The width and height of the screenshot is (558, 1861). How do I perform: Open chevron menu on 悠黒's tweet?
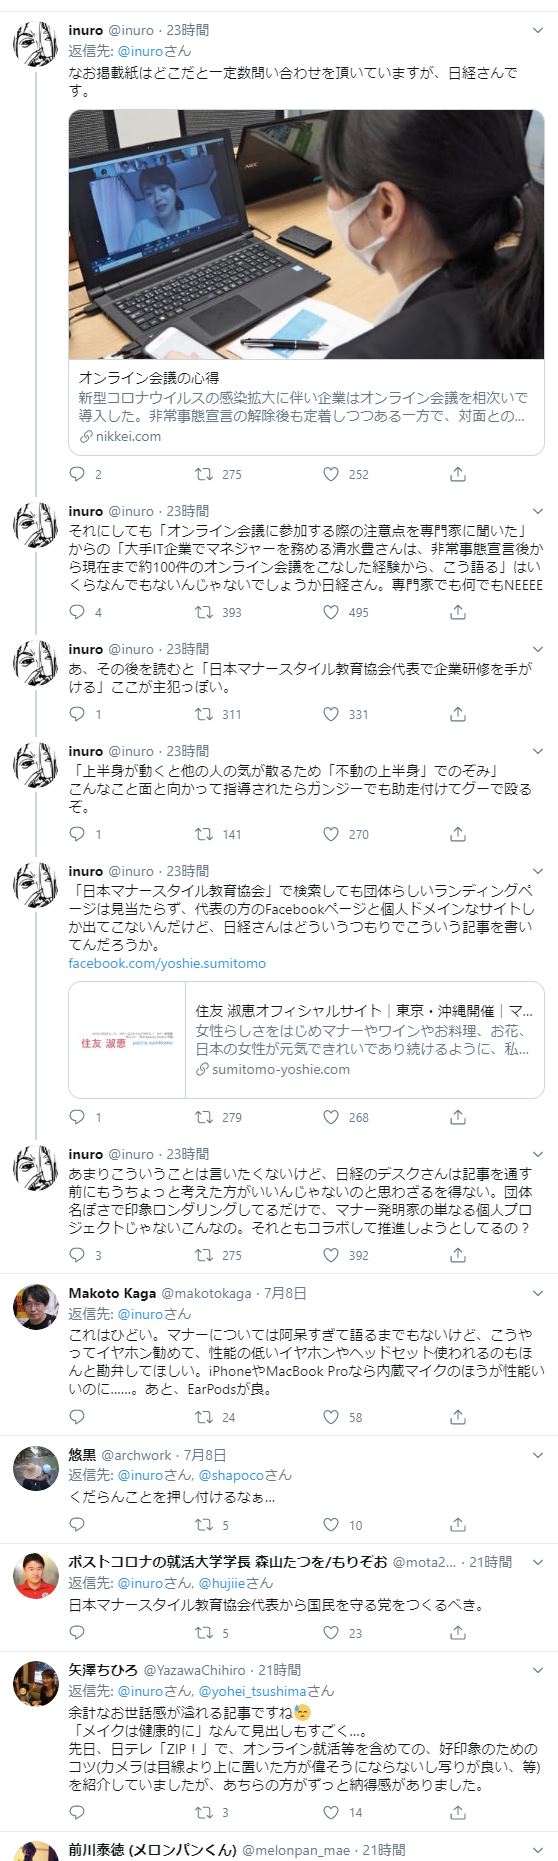point(538,1456)
